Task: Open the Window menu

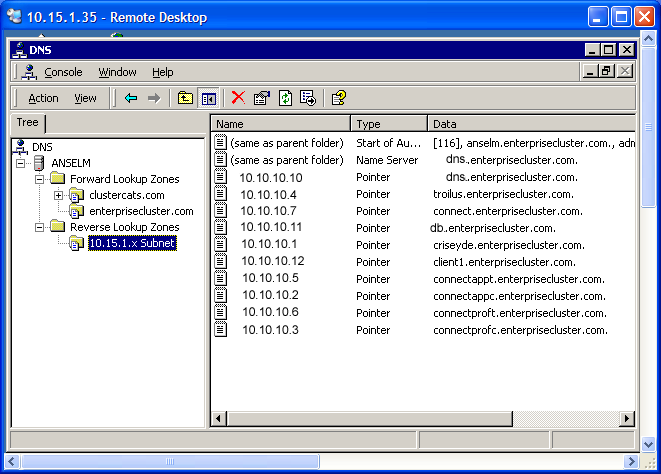Action: [118, 72]
